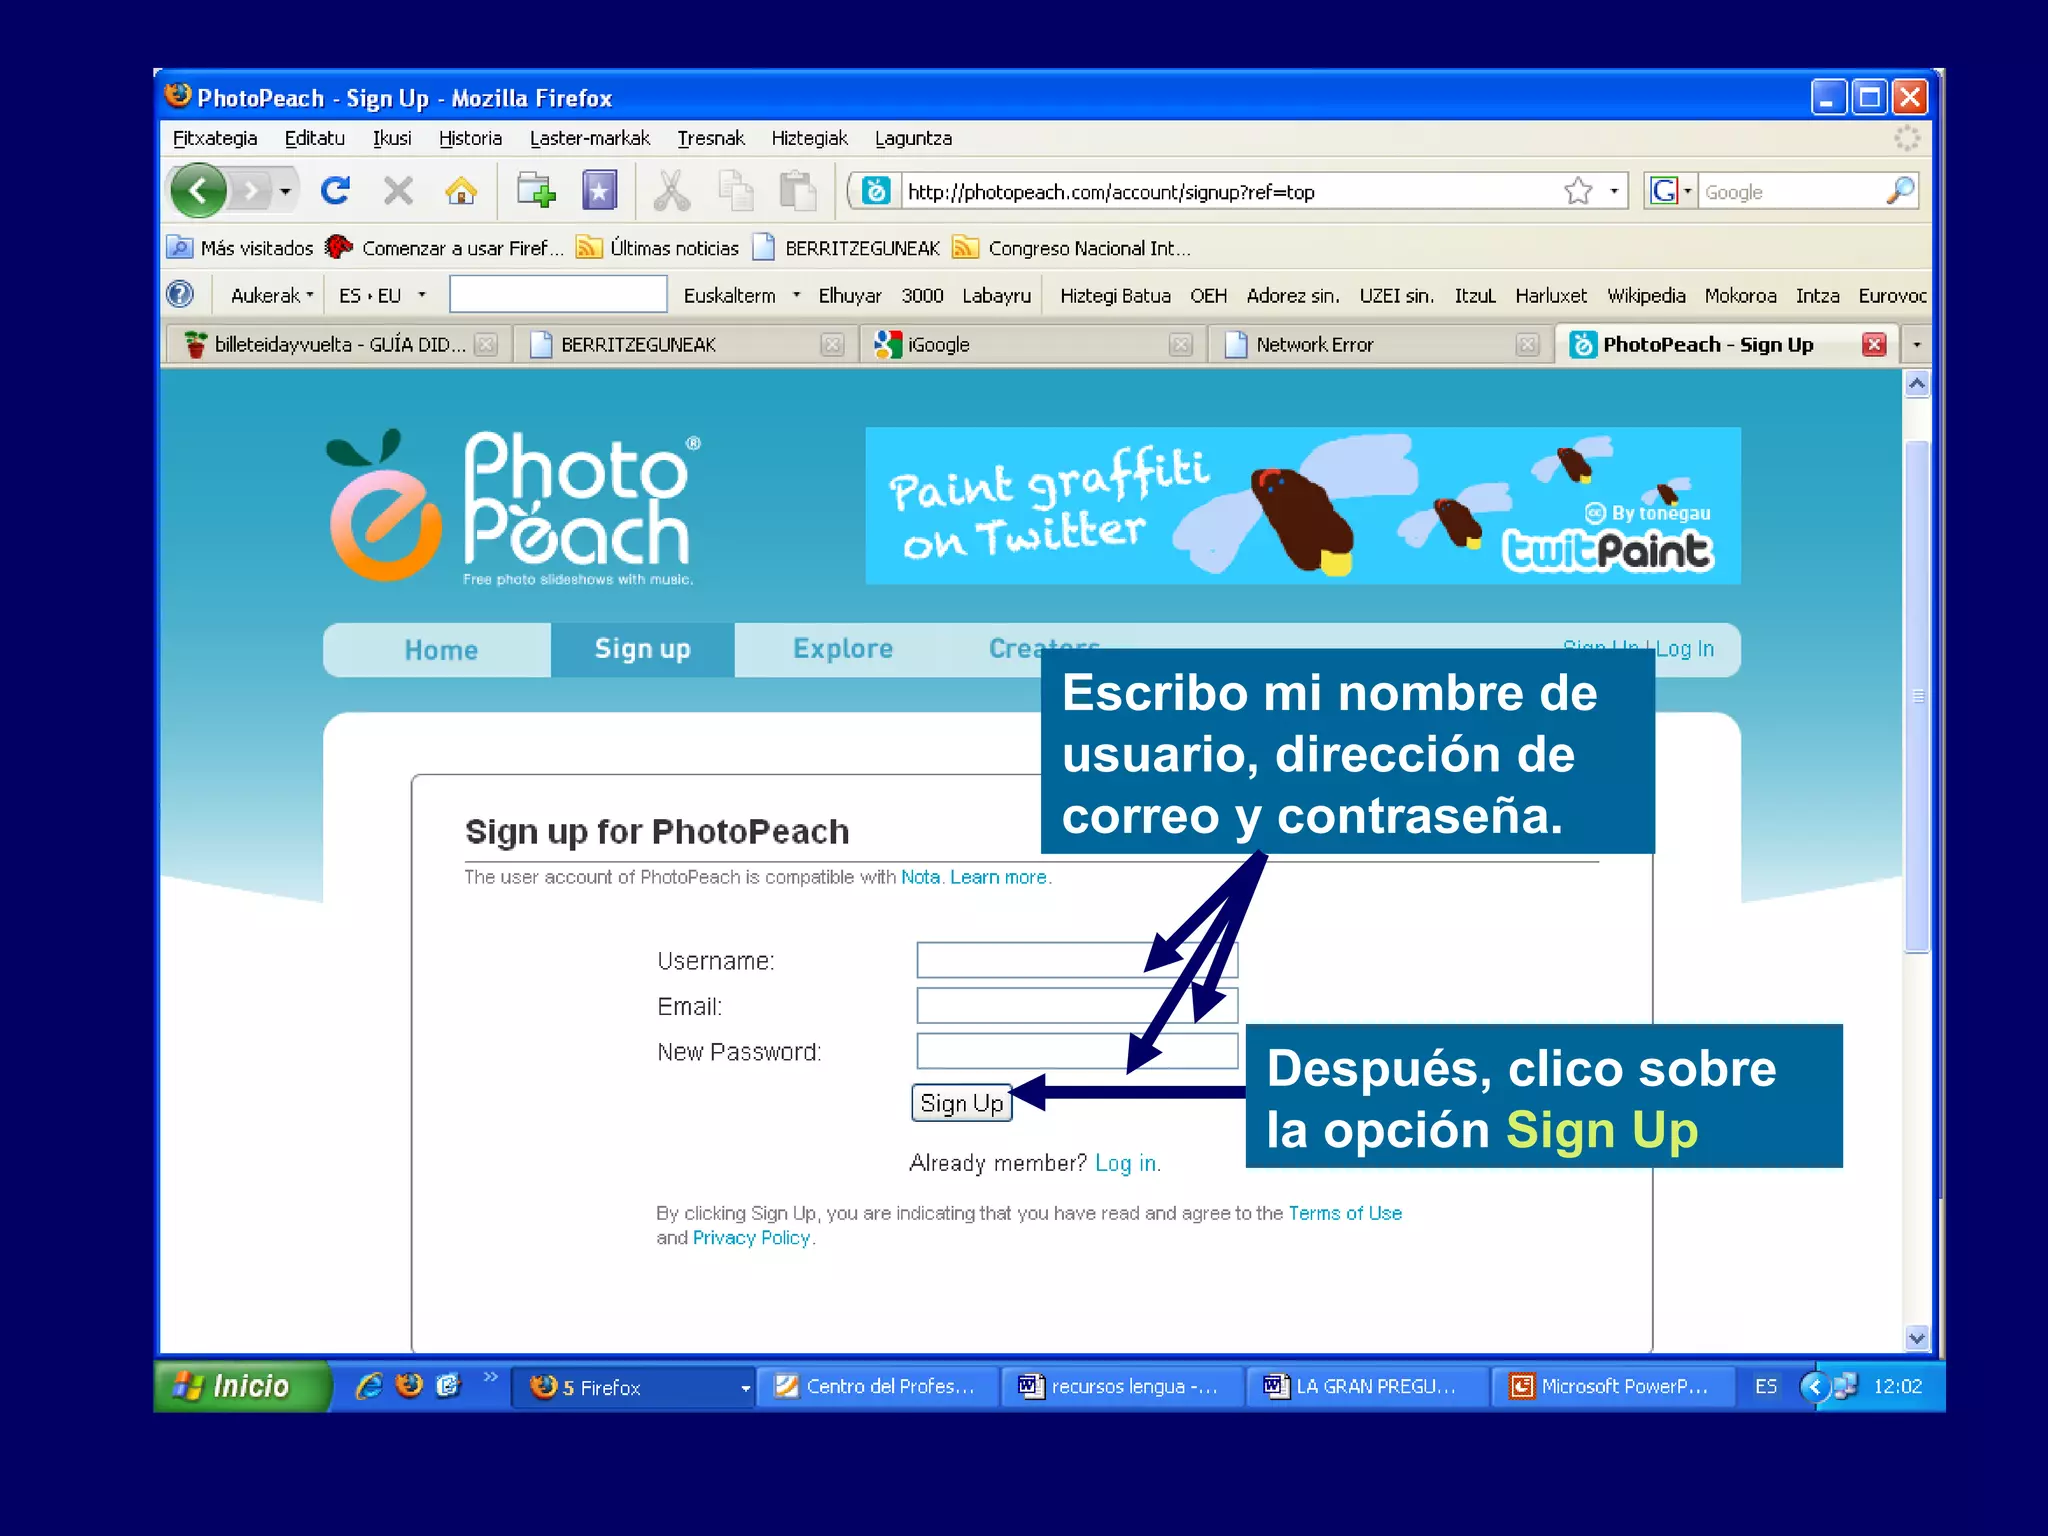Image resolution: width=2048 pixels, height=1536 pixels.
Task: Launch Internet Explorer from quick launch
Action: (x=369, y=1386)
